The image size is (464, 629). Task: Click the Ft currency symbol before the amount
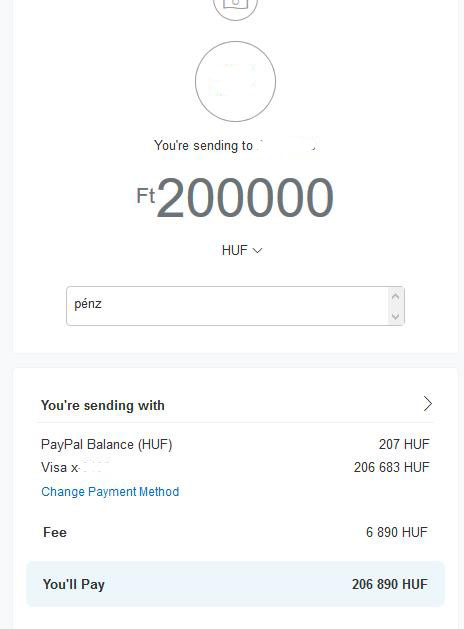(146, 196)
